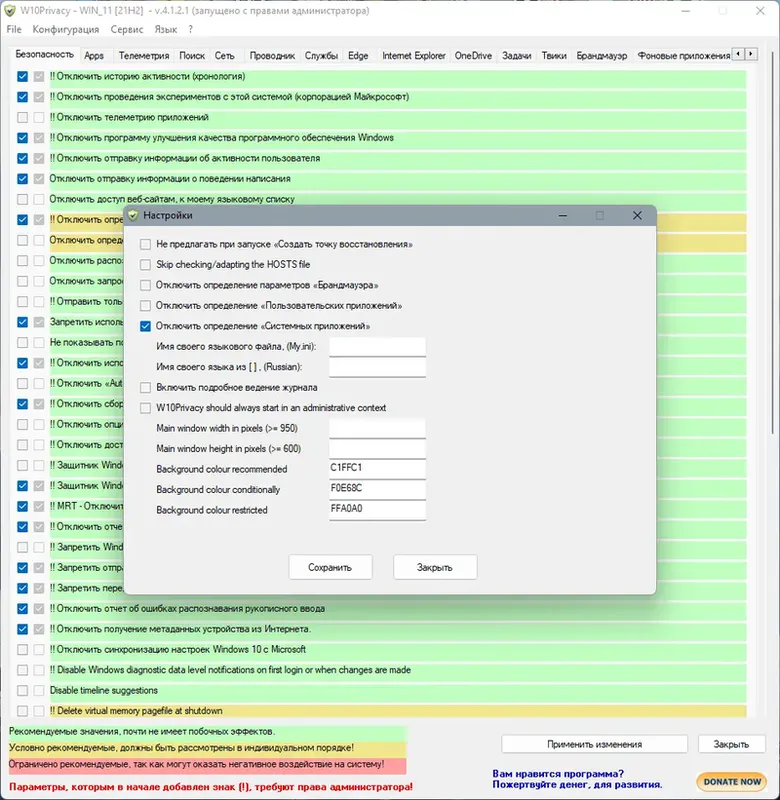
Task: Close the Настройки dialog with X
Action: [x=637, y=215]
